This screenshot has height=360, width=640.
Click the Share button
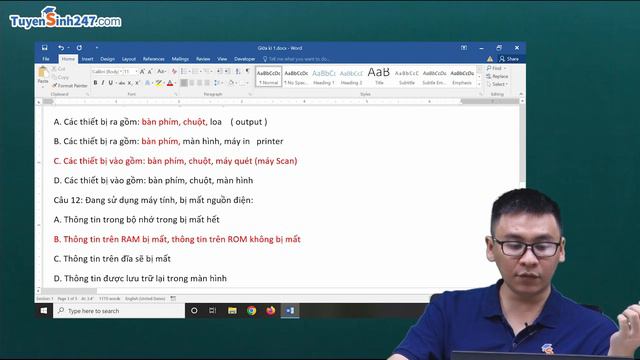(509, 59)
